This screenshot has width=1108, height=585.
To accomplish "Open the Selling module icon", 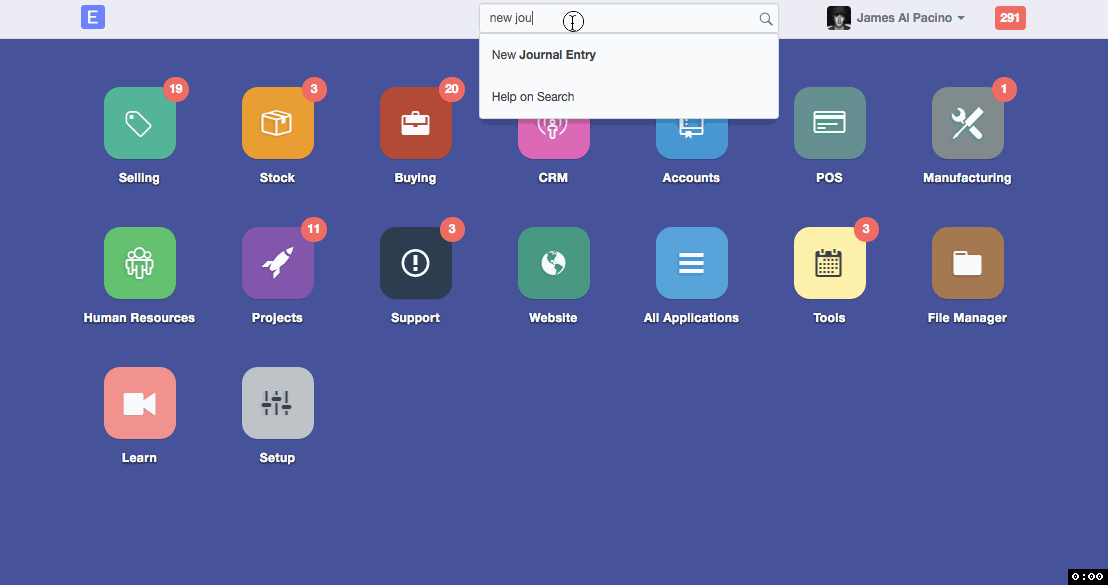I will 140,123.
